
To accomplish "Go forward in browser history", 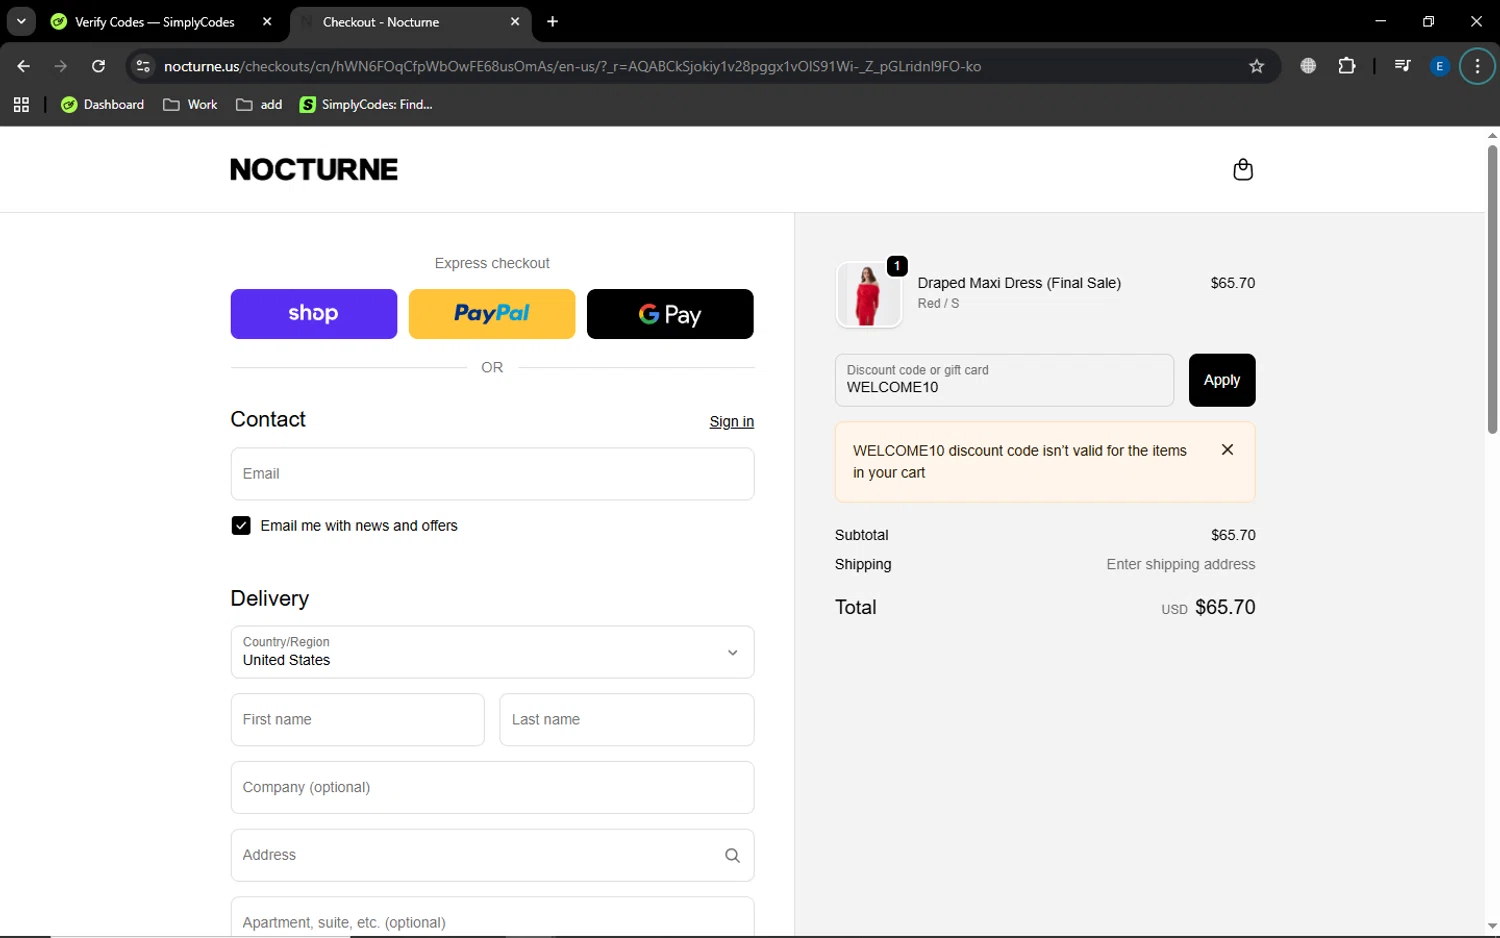I will click(x=61, y=66).
